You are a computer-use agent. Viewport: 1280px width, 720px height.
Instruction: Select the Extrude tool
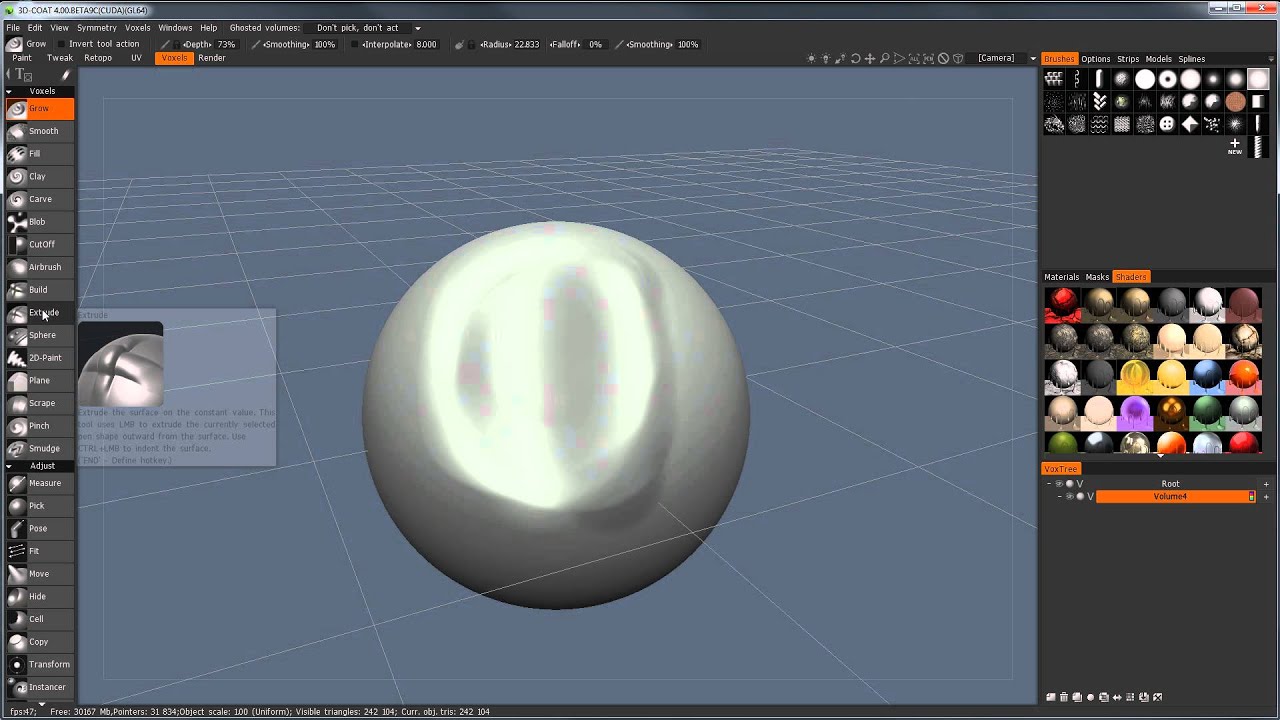(x=38, y=313)
